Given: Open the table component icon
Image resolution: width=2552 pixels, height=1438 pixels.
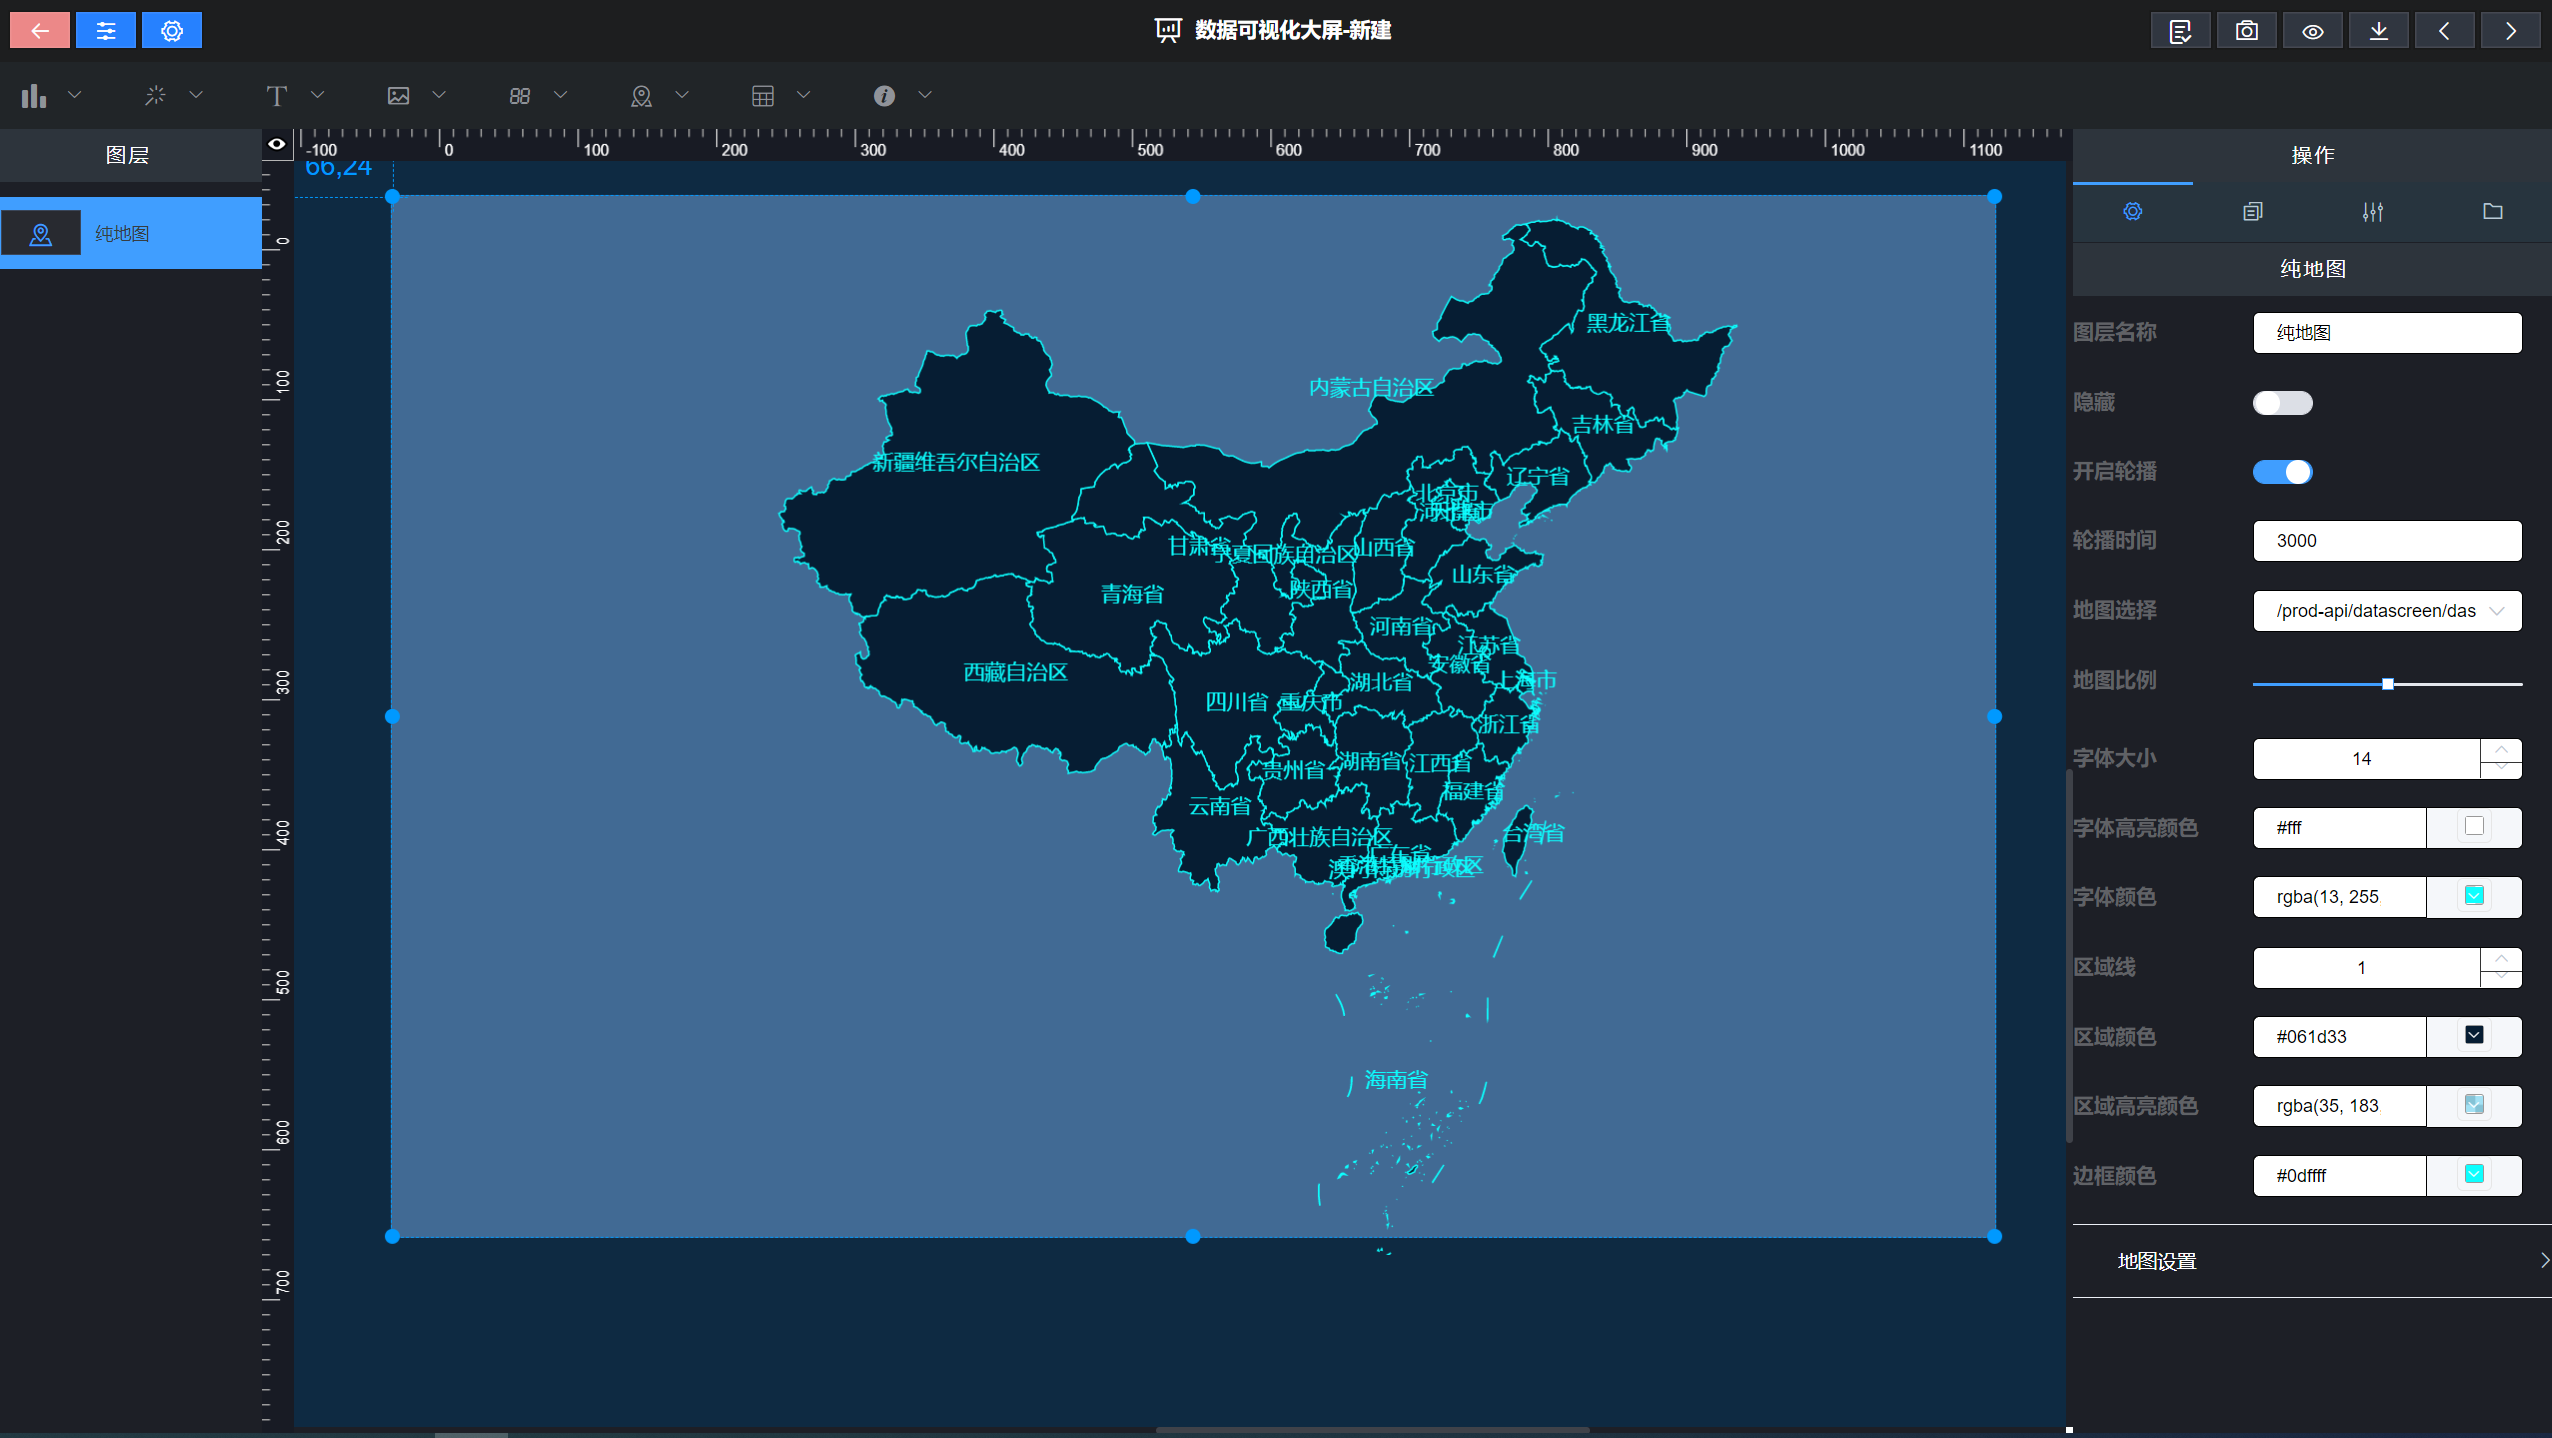Looking at the screenshot, I should point(763,96).
